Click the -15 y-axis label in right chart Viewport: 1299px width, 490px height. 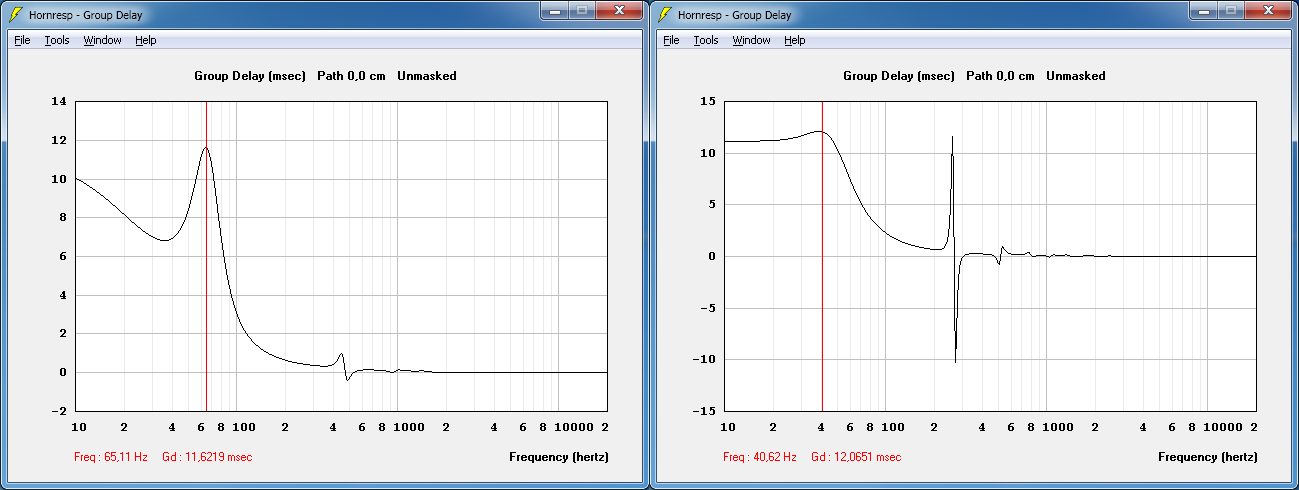(705, 411)
